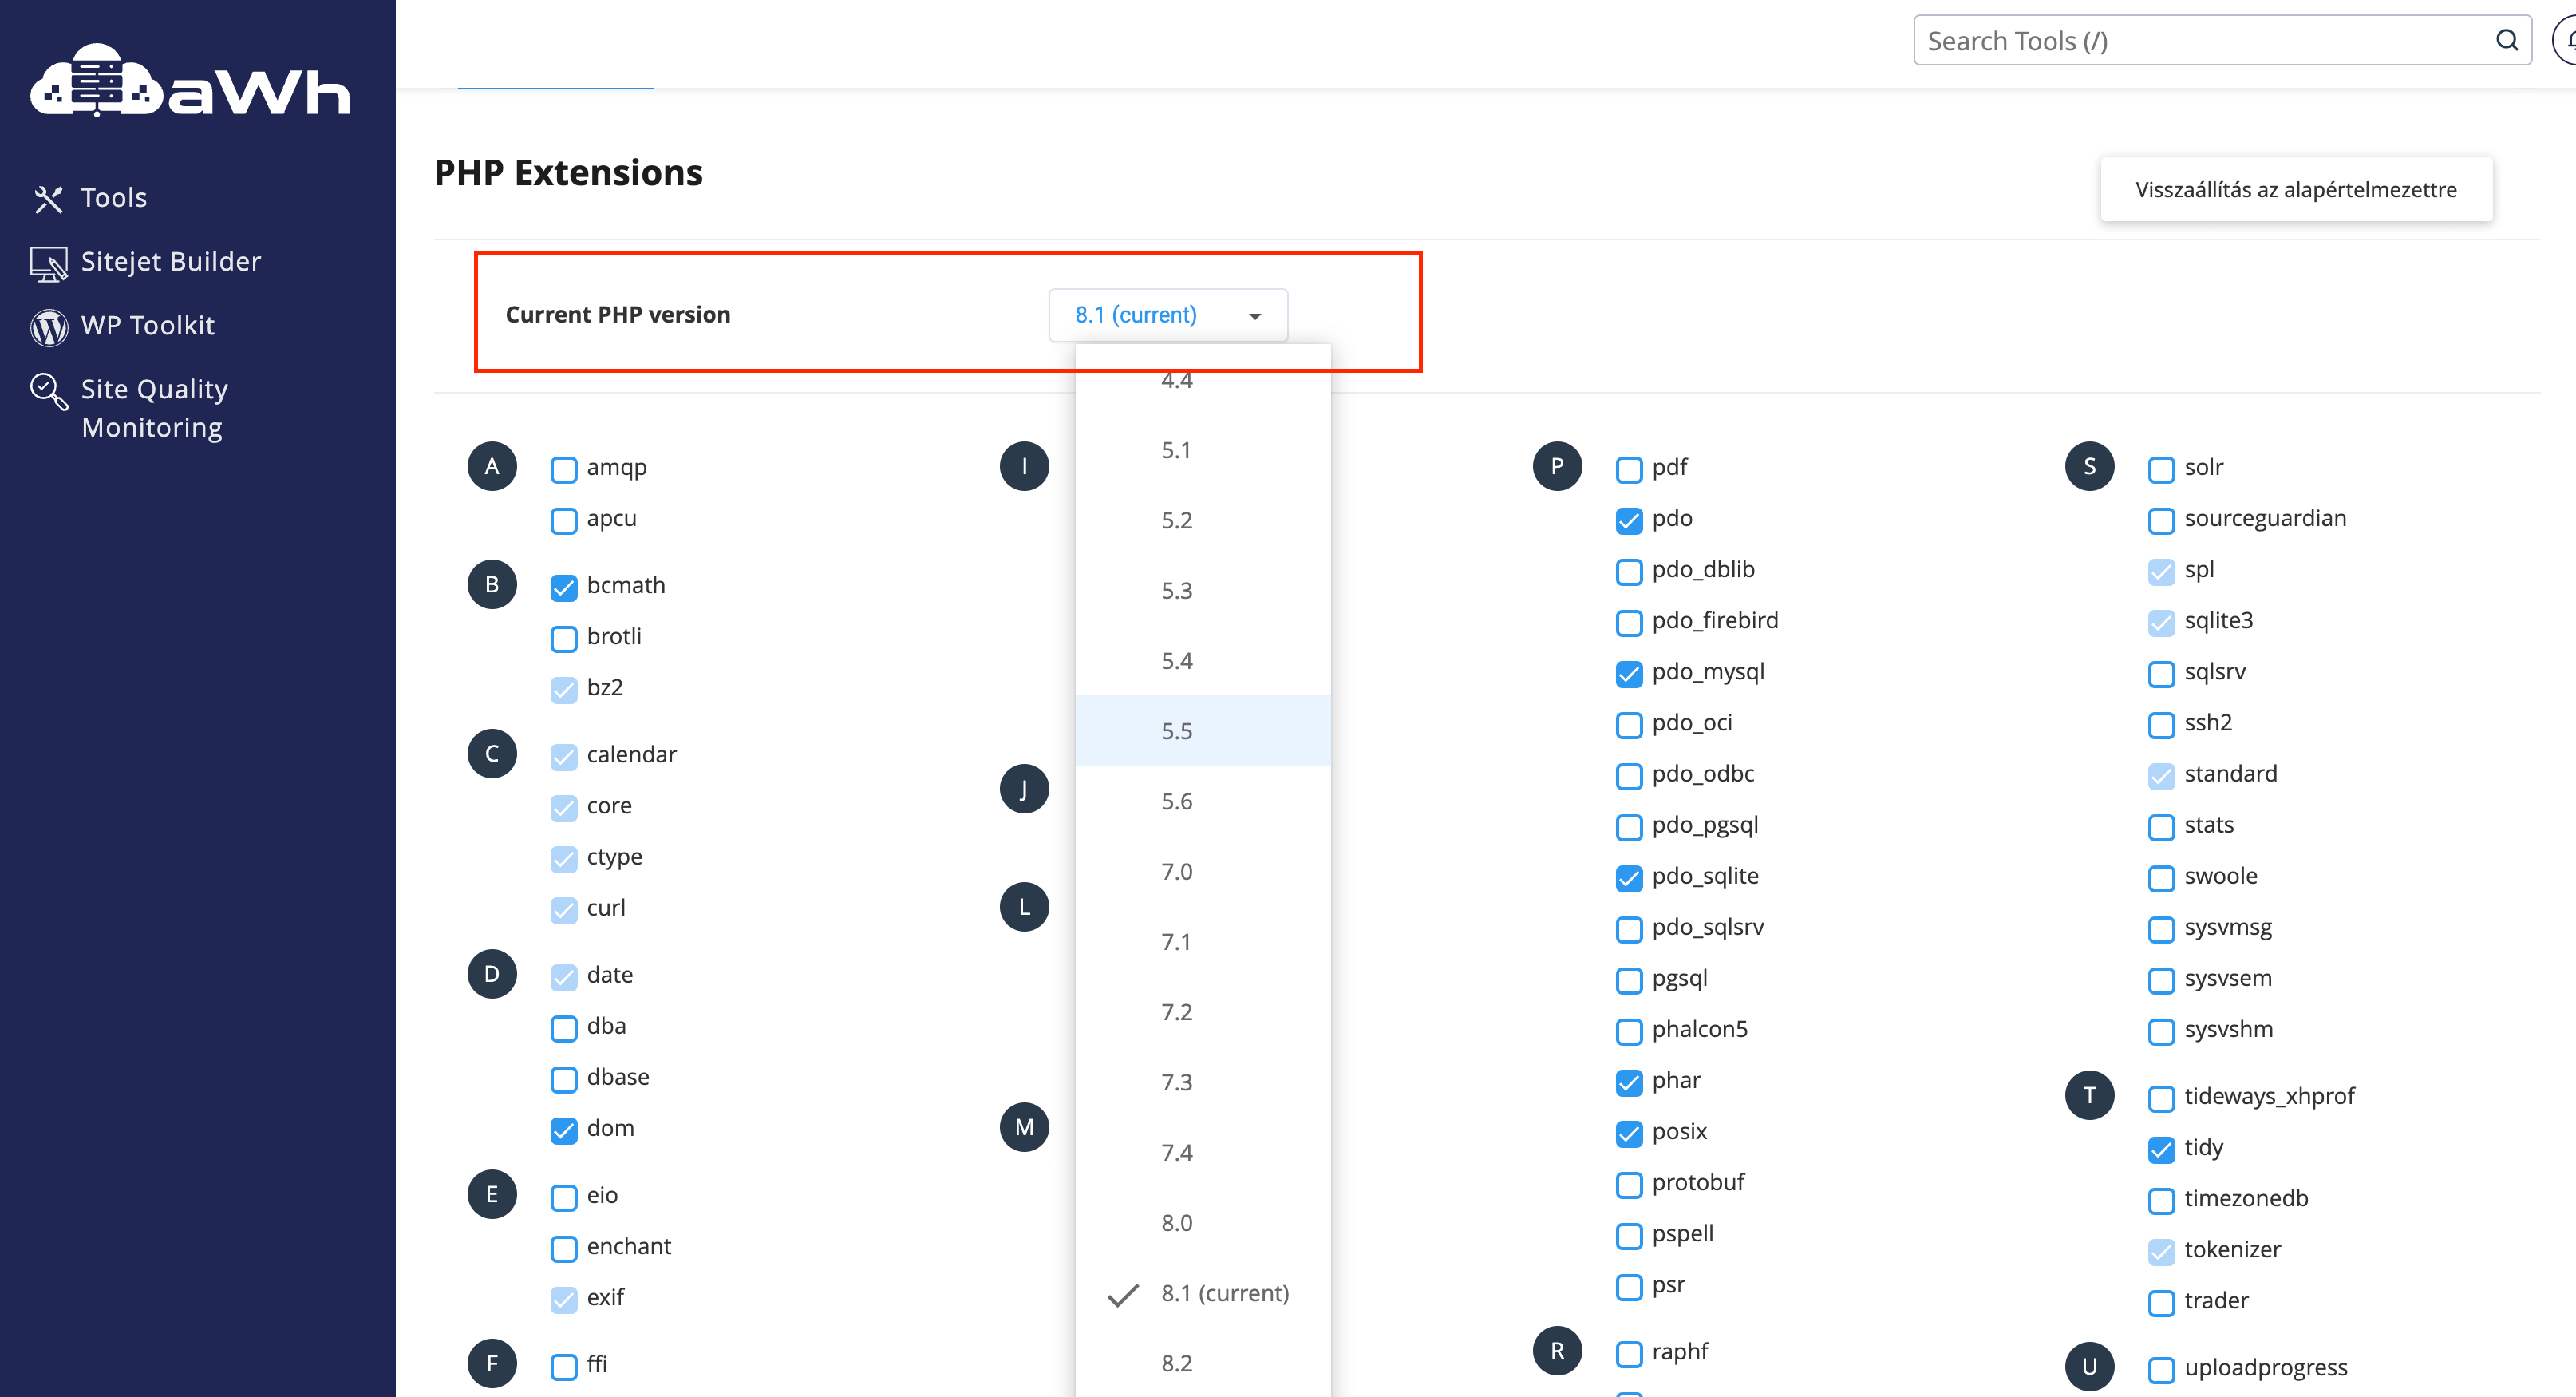This screenshot has width=2576, height=1397.
Task: Click Visszaállítás az alapértelmezettre button
Action: click(2295, 189)
